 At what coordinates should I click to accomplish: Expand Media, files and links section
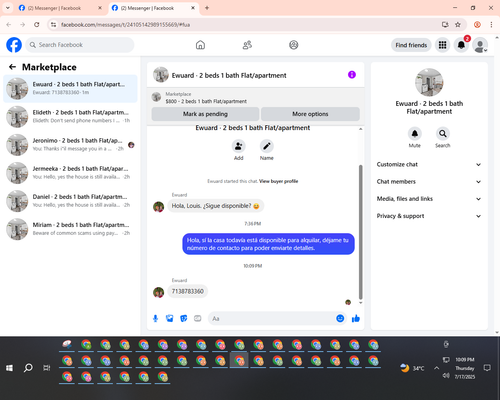pyautogui.click(x=429, y=199)
